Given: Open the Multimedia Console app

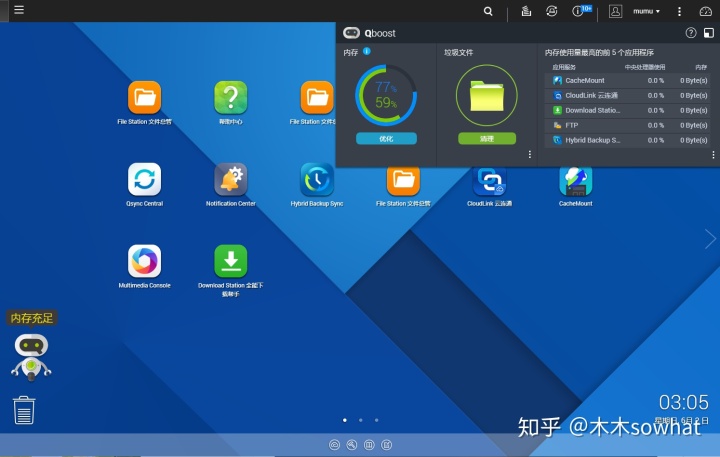Looking at the screenshot, I should click(144, 261).
